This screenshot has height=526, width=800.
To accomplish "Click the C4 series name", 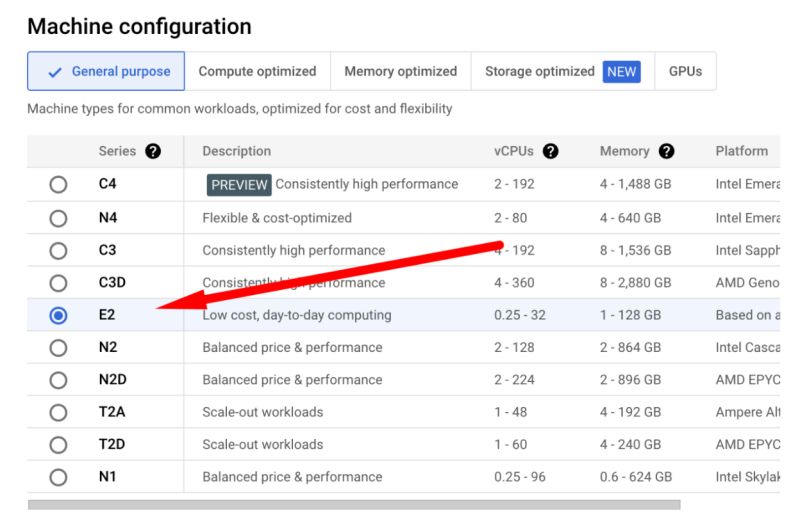I will (108, 184).
